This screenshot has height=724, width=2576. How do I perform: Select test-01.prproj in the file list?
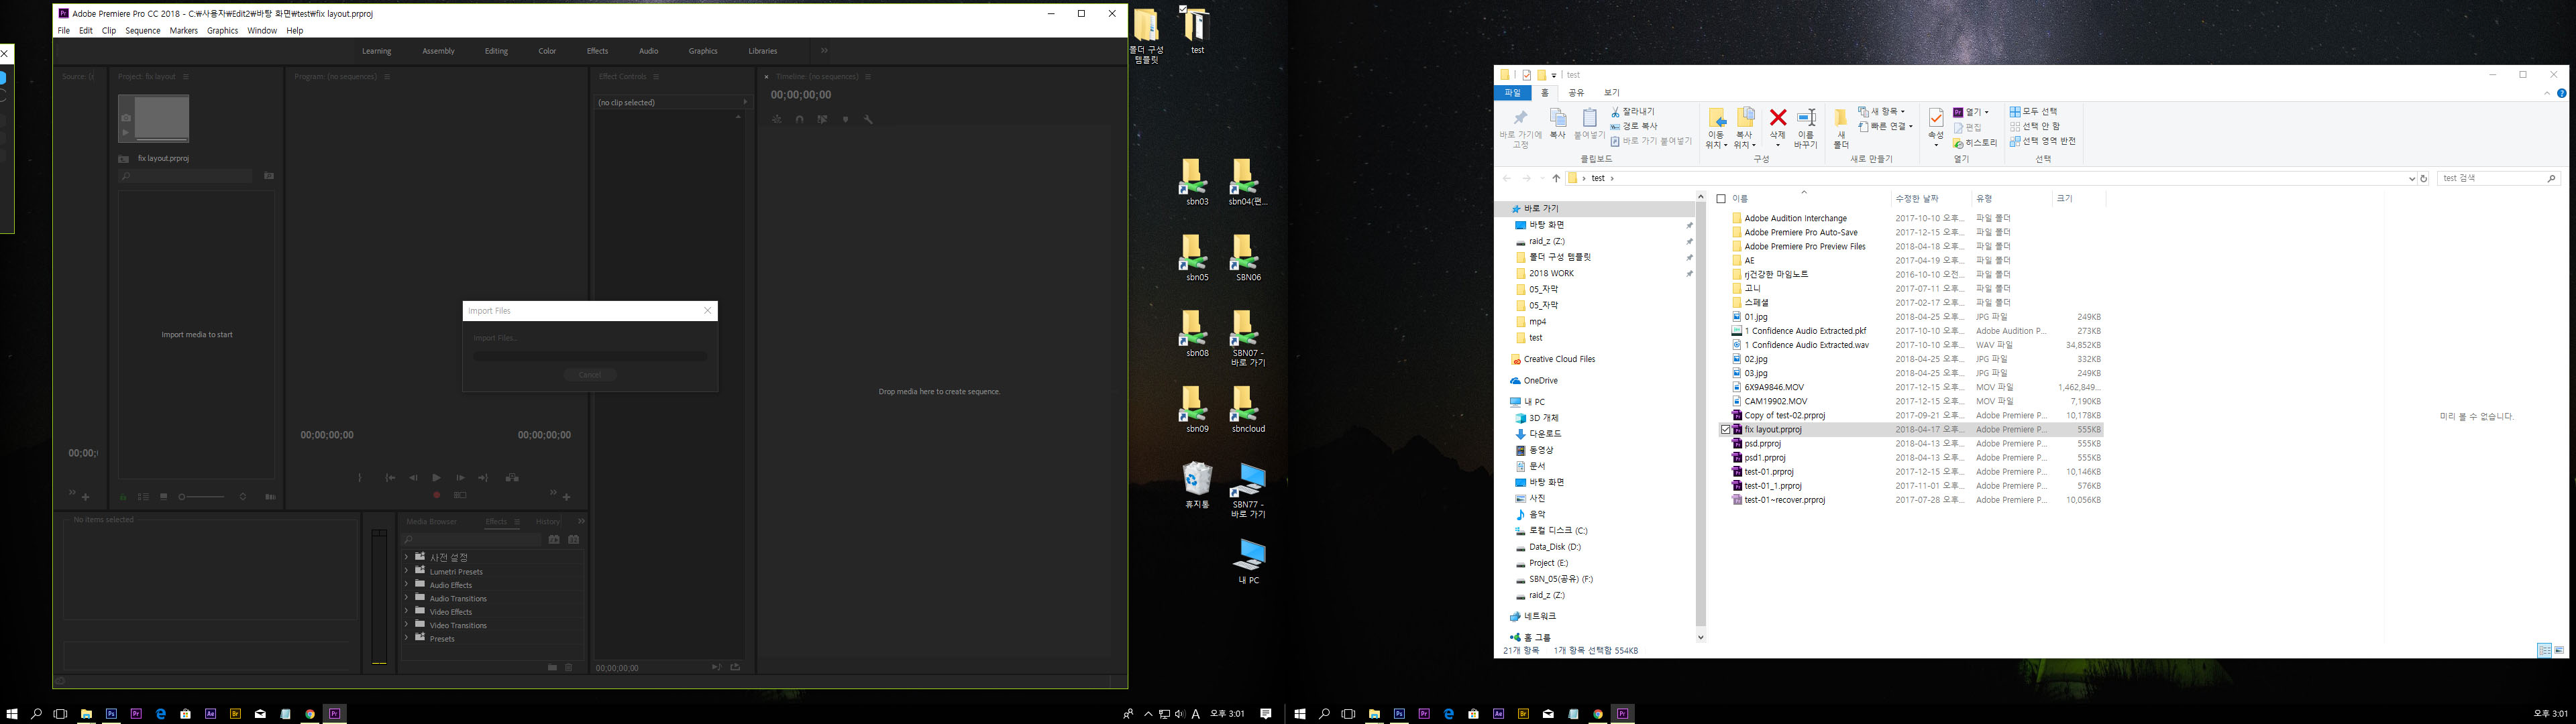pos(1768,472)
